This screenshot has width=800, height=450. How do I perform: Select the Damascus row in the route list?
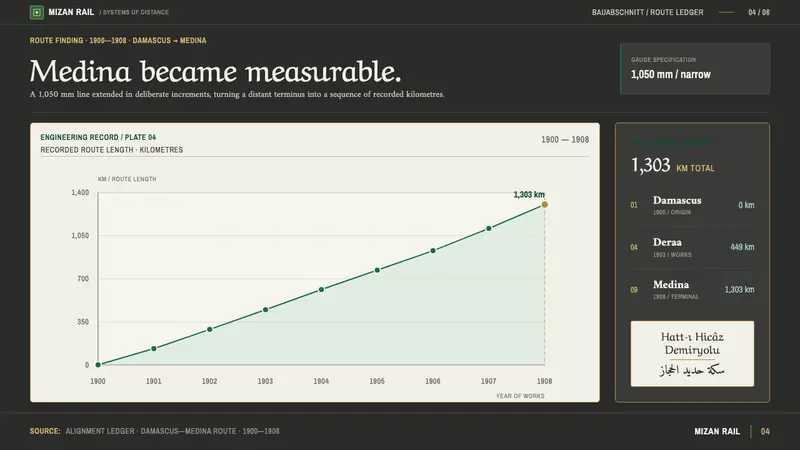(692, 205)
